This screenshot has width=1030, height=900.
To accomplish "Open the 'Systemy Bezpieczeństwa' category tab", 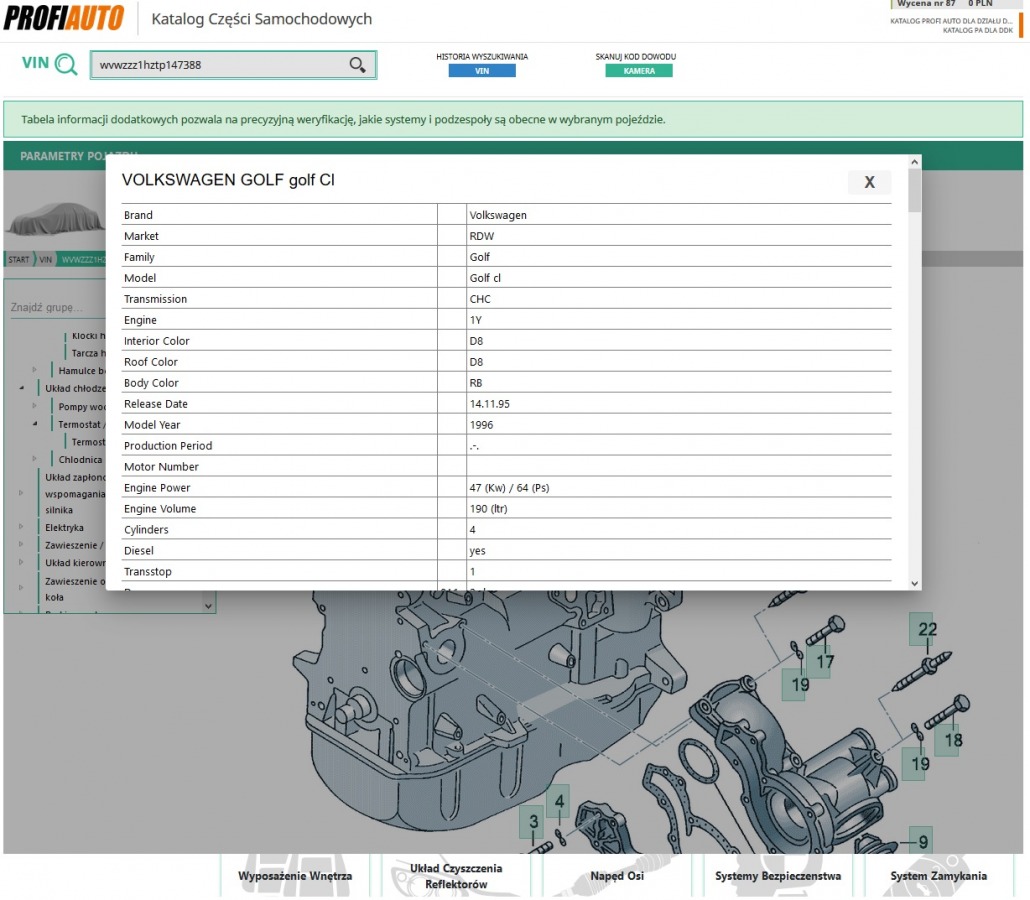I will [778, 876].
